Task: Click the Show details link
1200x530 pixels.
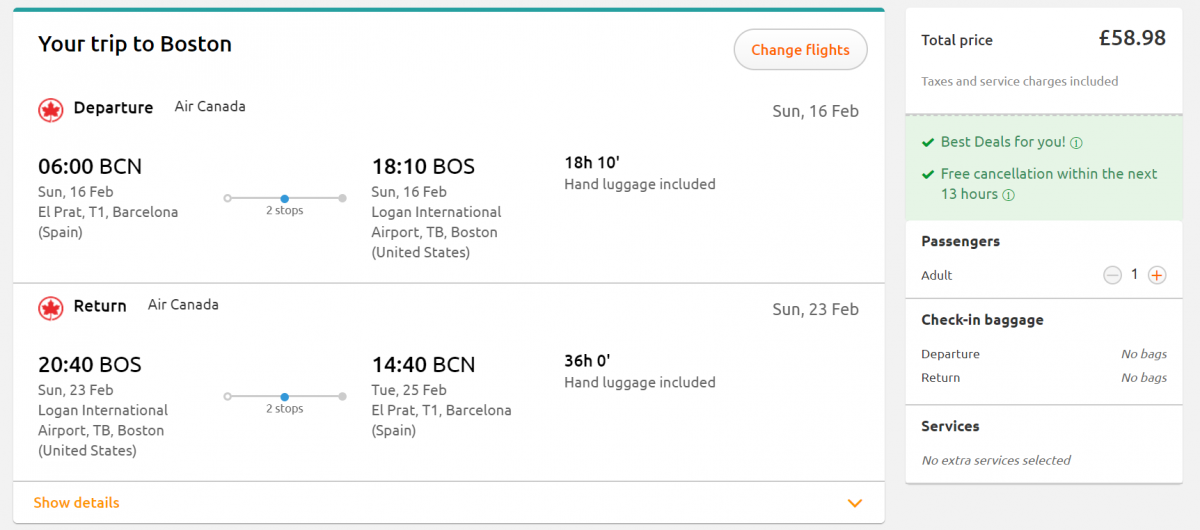Action: tap(76, 503)
